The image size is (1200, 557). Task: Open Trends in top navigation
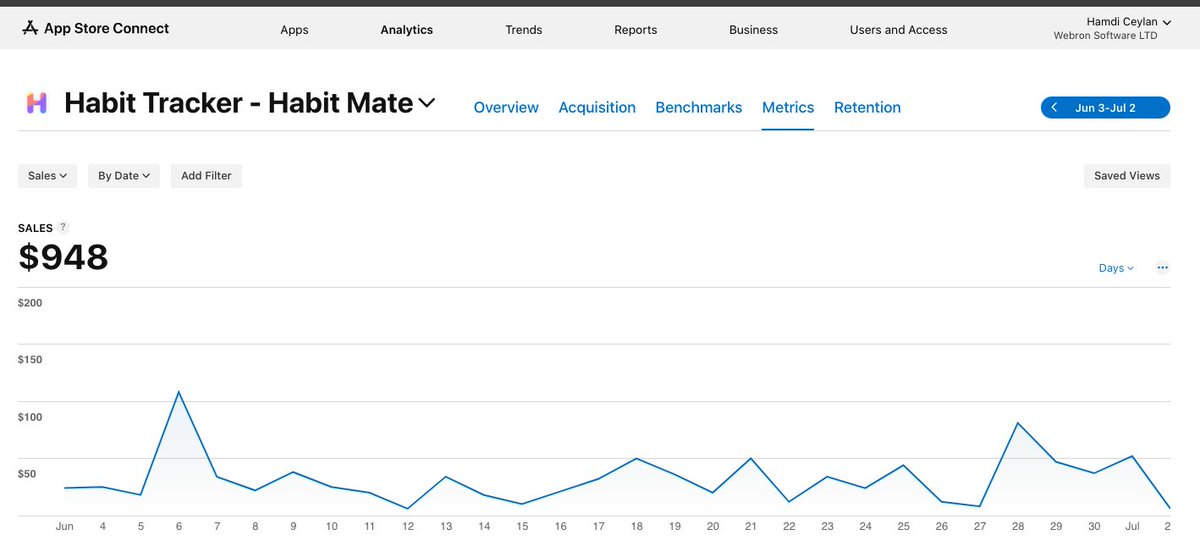coord(524,30)
